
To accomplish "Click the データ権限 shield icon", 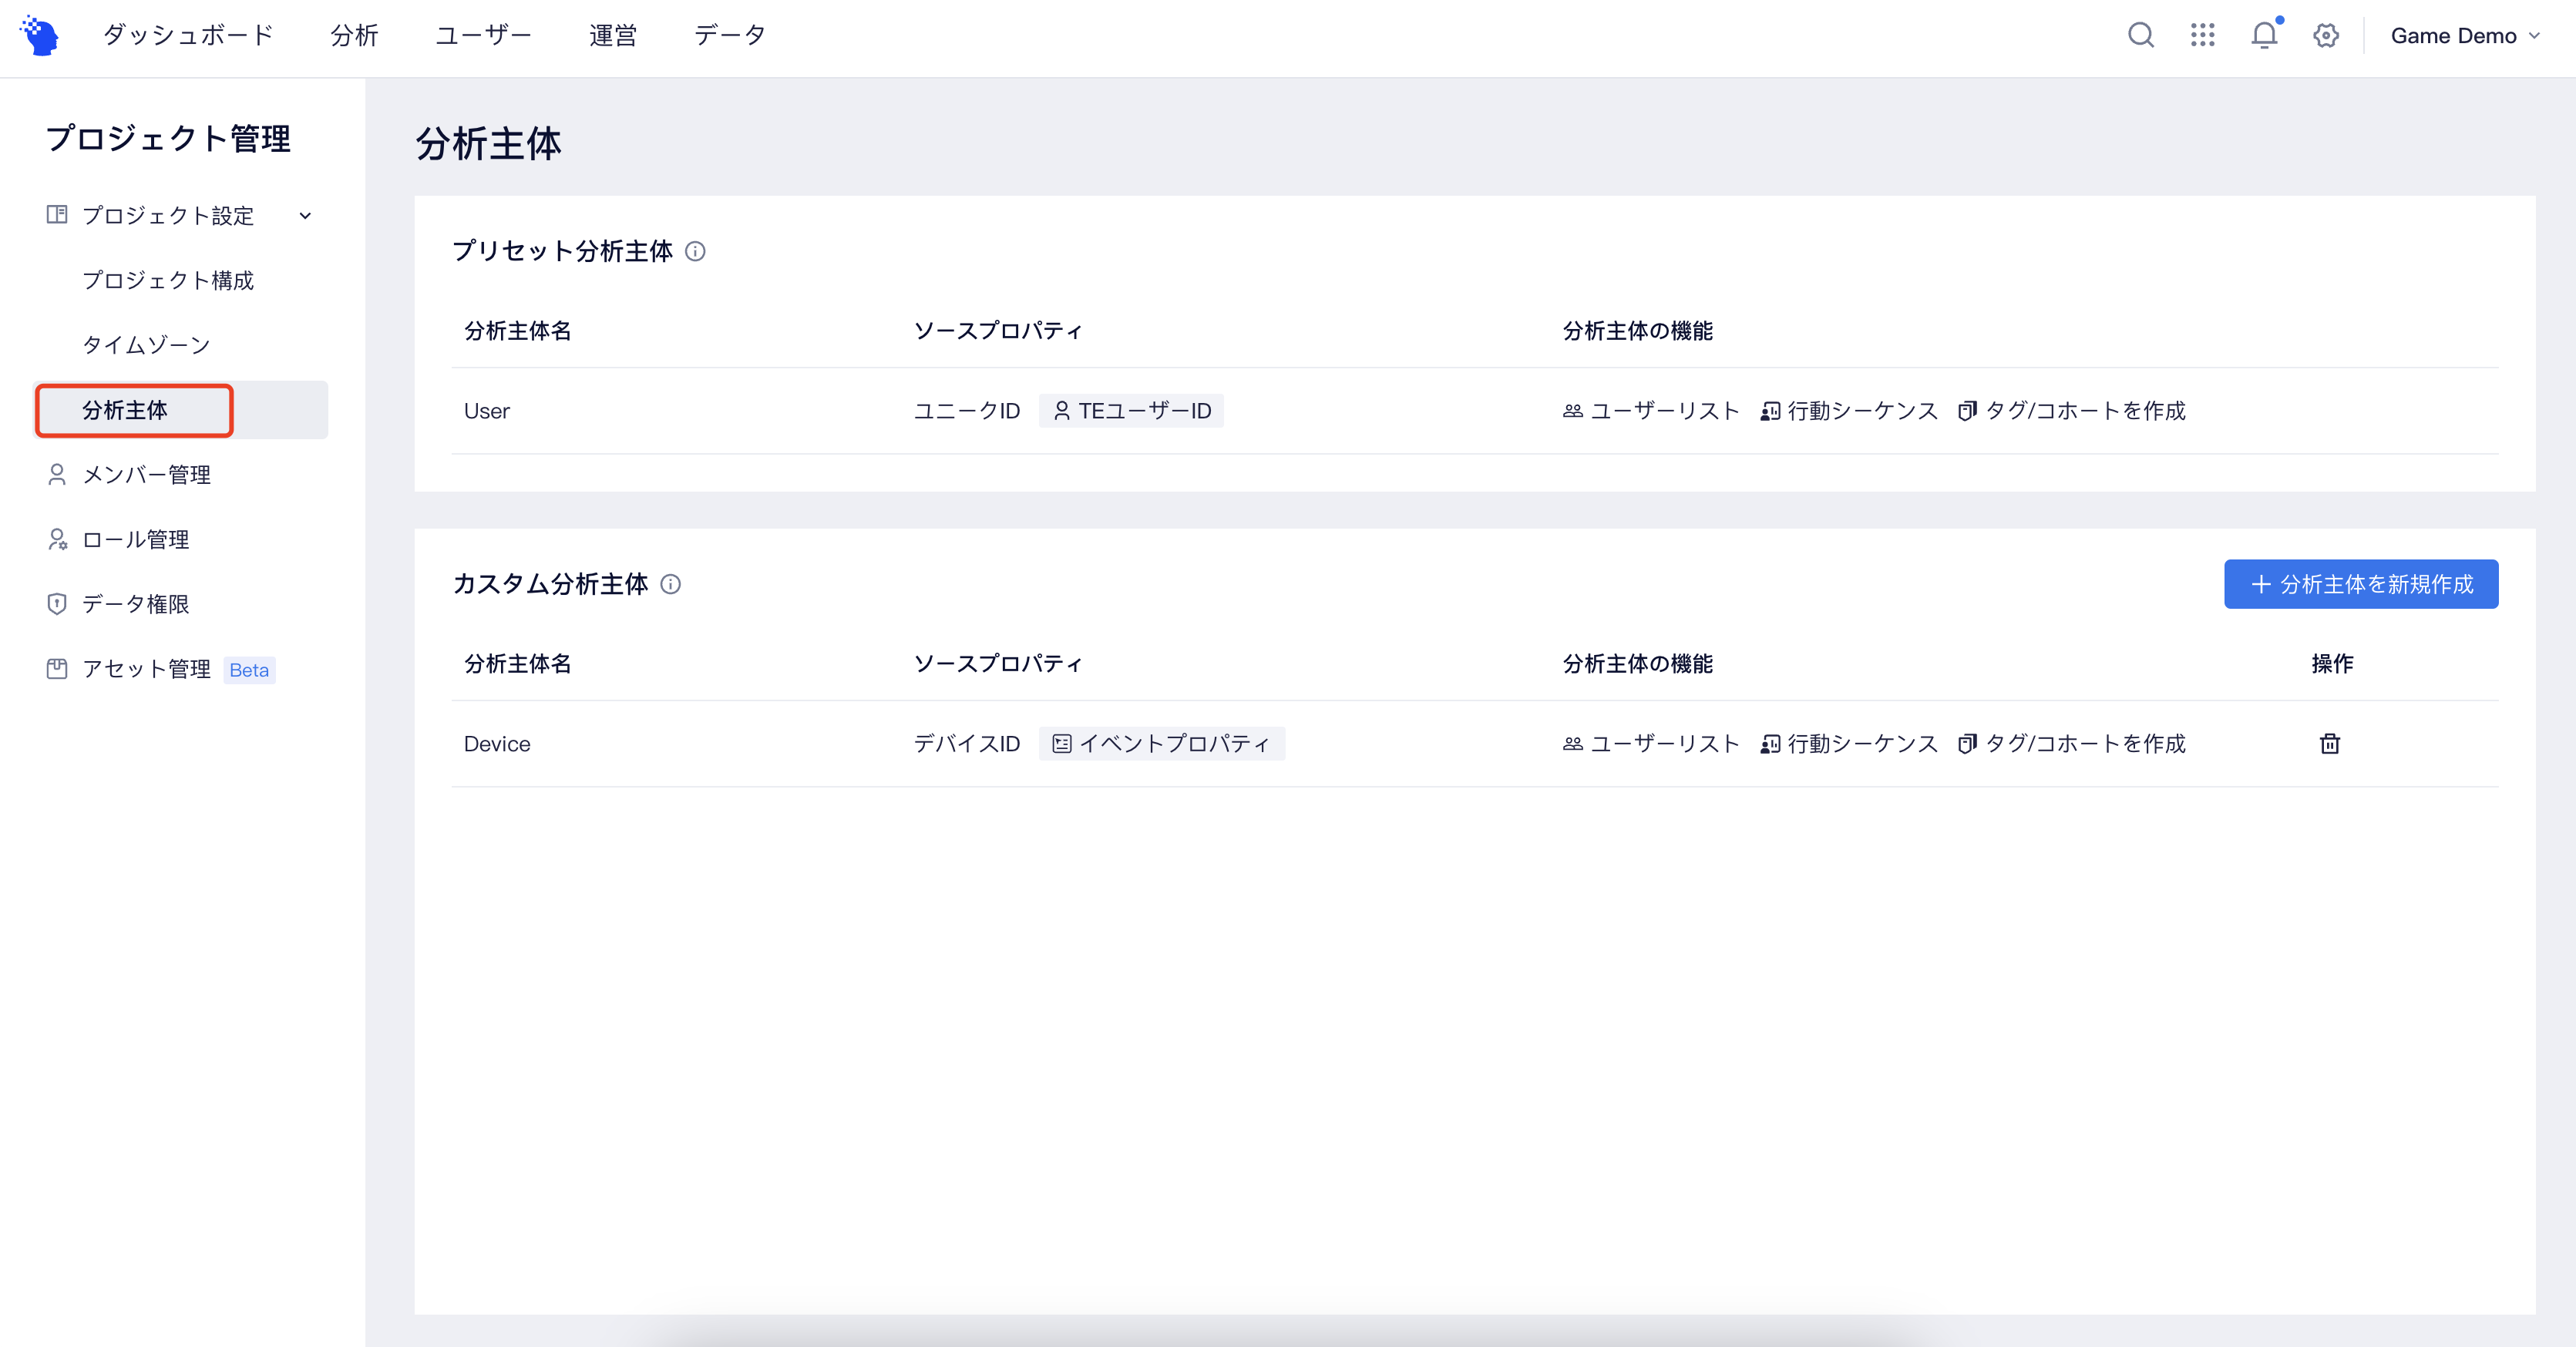I will click(57, 604).
